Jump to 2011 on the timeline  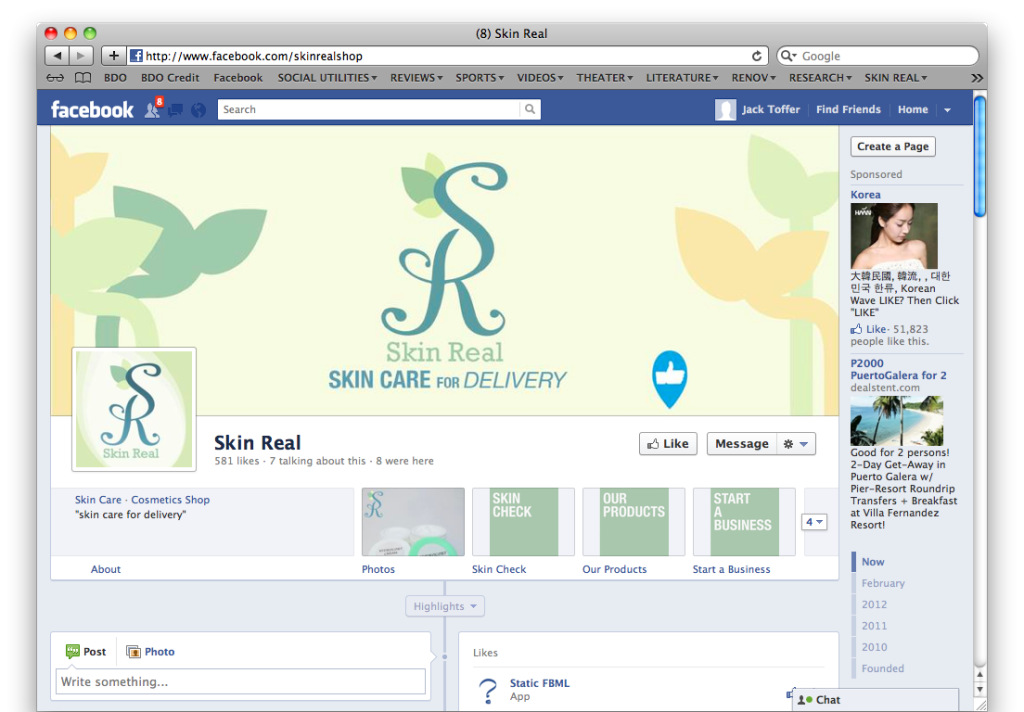874,626
